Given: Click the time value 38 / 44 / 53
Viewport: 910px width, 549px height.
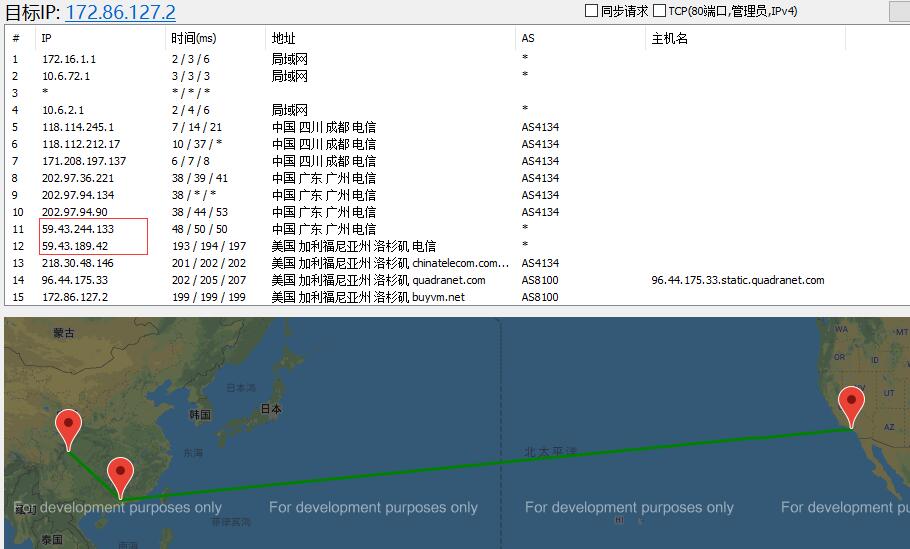Looking at the screenshot, I should point(200,212).
